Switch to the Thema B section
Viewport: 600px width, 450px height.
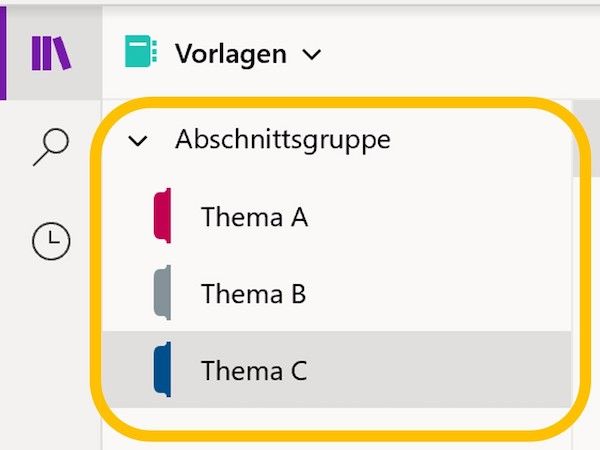pos(253,294)
